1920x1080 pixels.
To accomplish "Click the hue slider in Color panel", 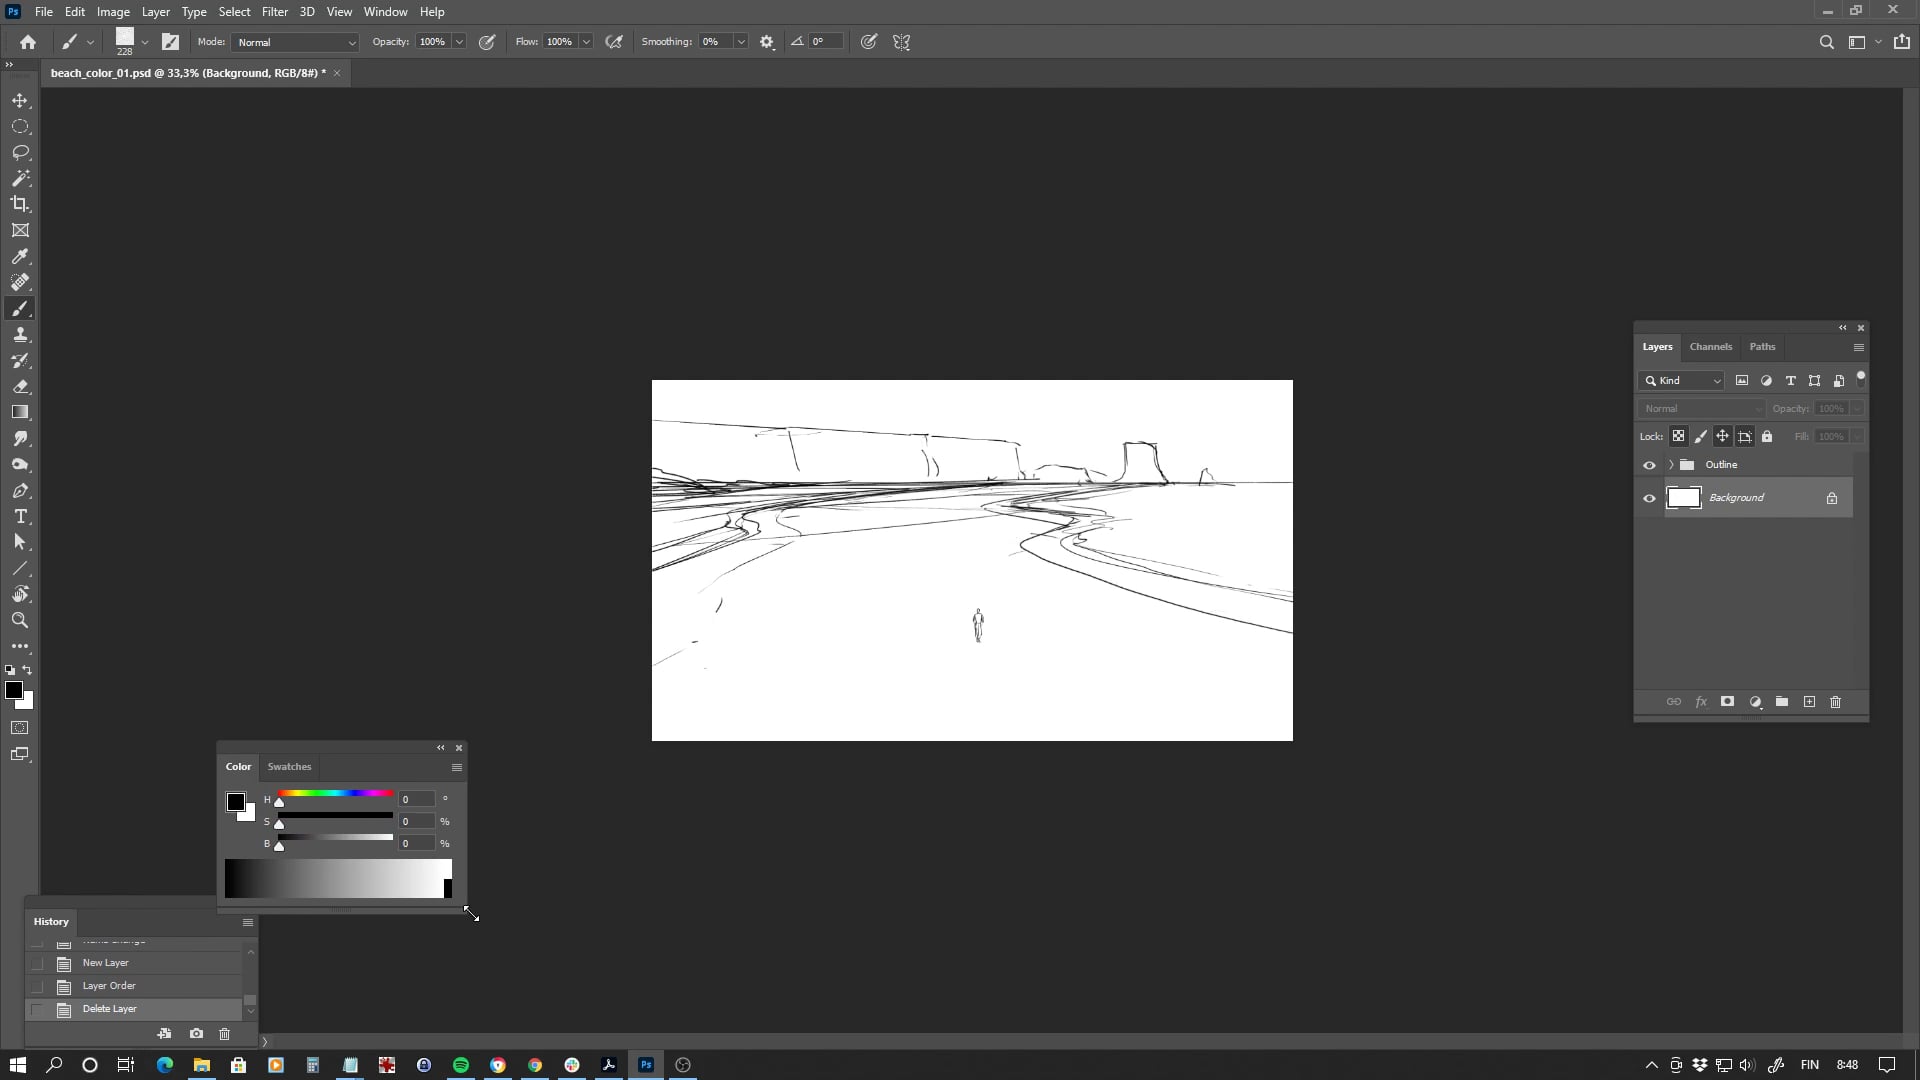I will [335, 794].
